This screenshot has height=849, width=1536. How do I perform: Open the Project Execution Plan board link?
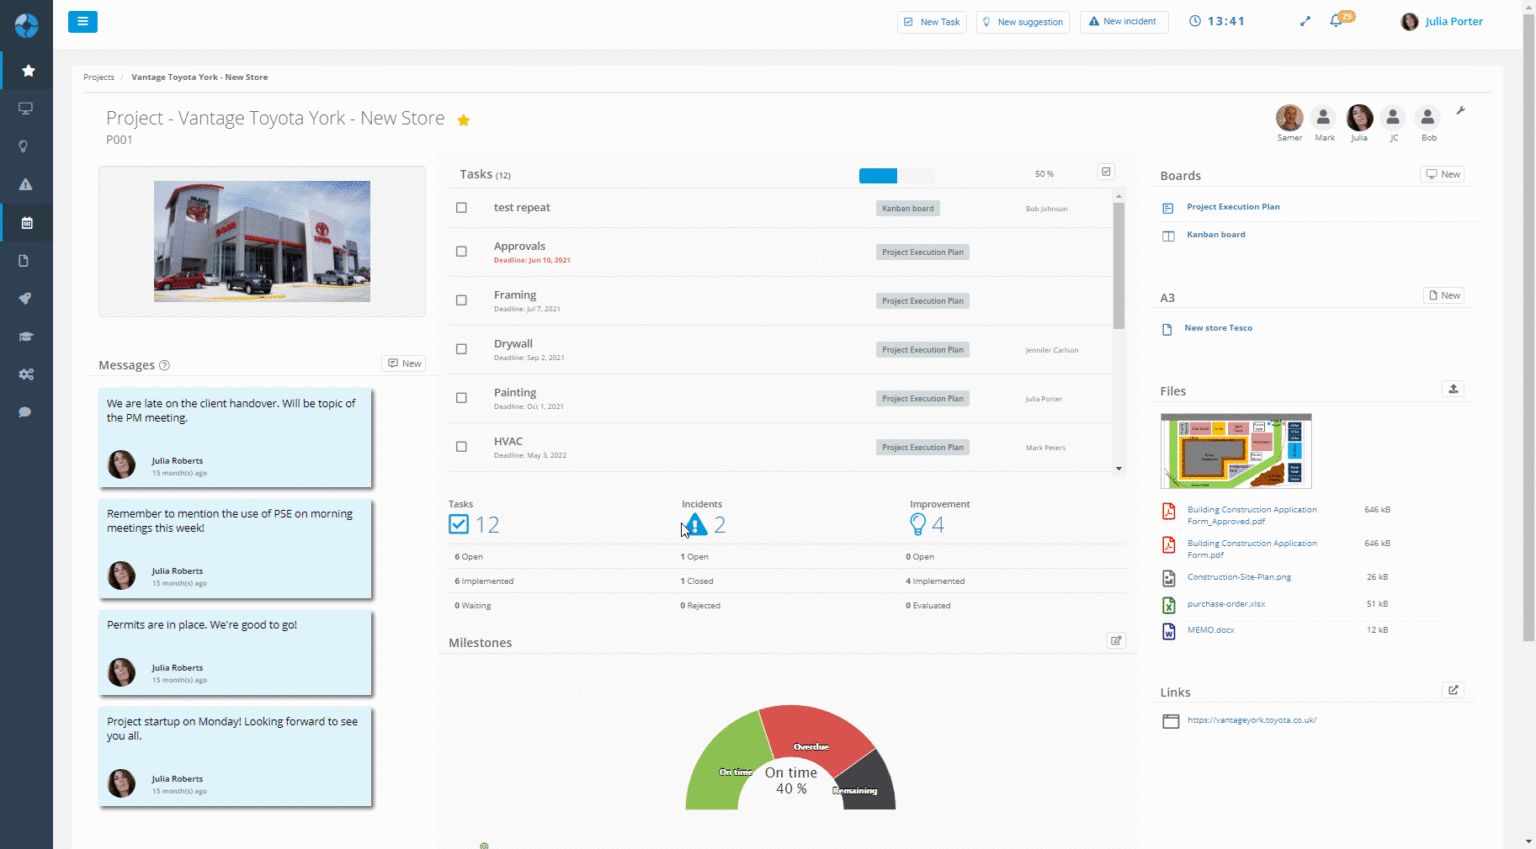pyautogui.click(x=1232, y=207)
